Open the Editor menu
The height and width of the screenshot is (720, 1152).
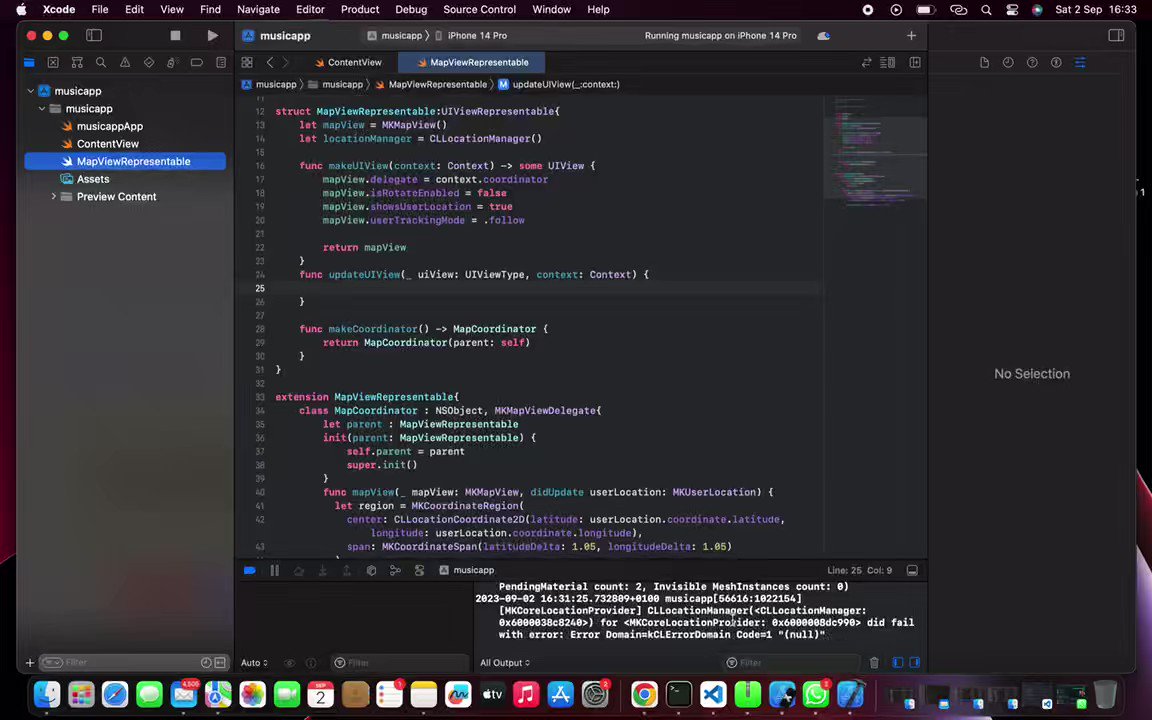[x=310, y=10]
